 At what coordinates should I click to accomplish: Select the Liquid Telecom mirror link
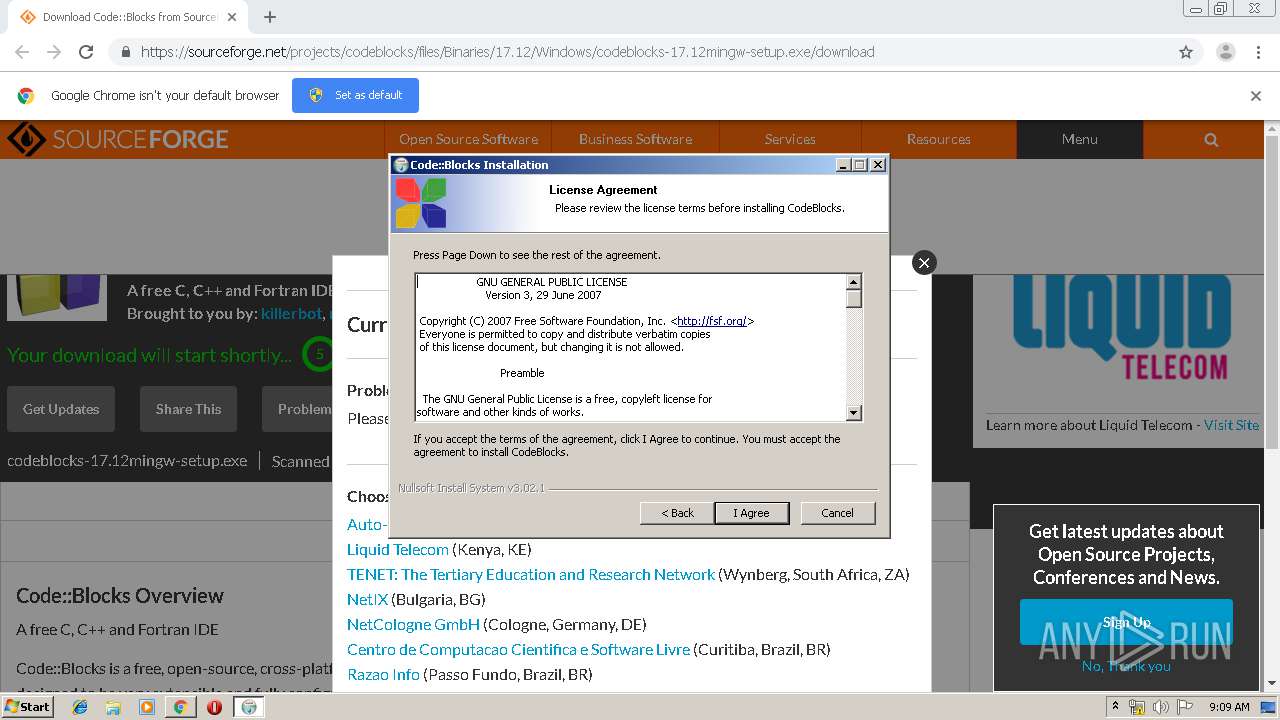point(398,549)
